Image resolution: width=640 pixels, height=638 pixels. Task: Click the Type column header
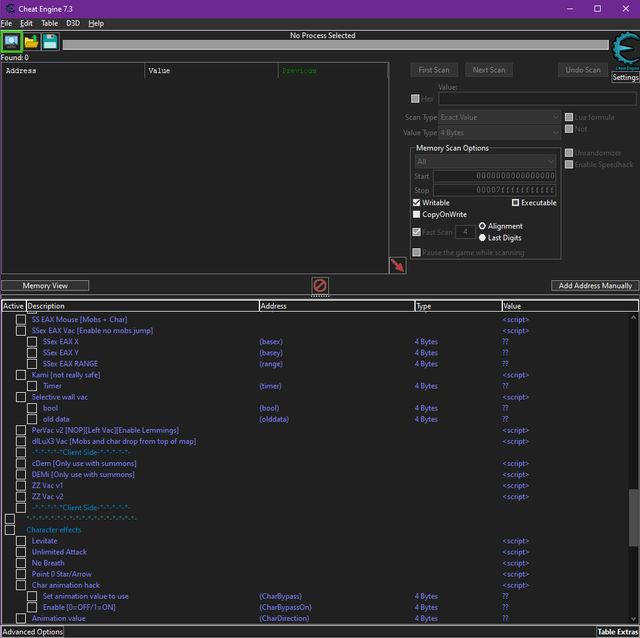(458, 306)
